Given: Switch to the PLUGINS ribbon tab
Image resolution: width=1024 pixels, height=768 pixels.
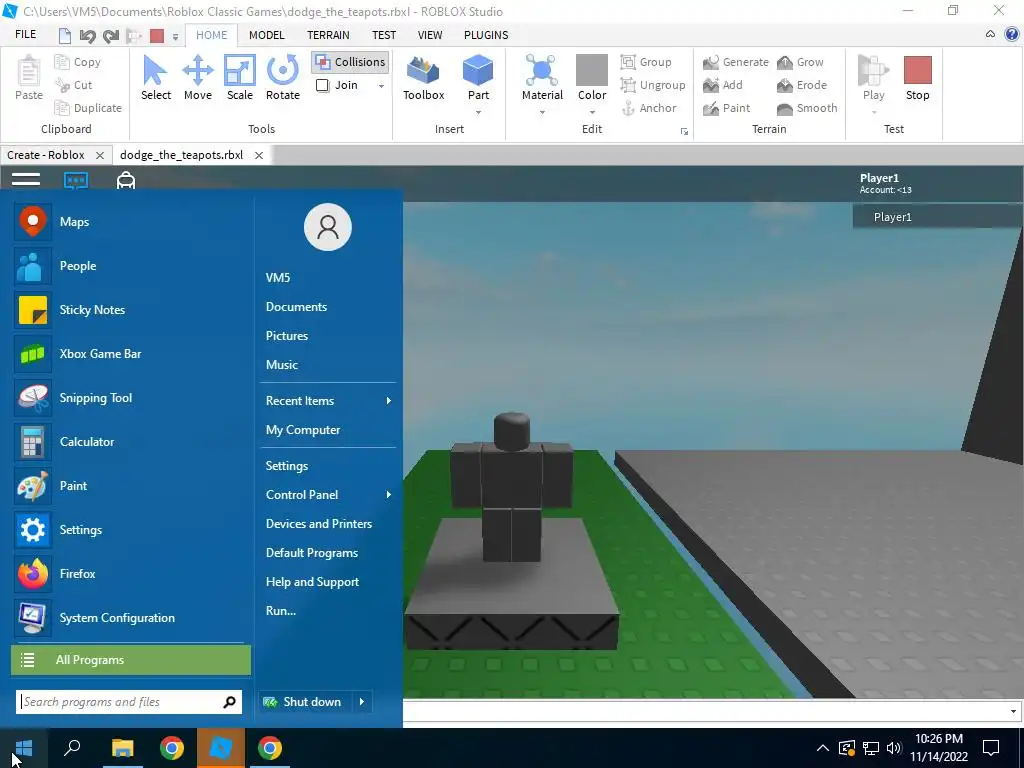Looking at the screenshot, I should [x=486, y=35].
